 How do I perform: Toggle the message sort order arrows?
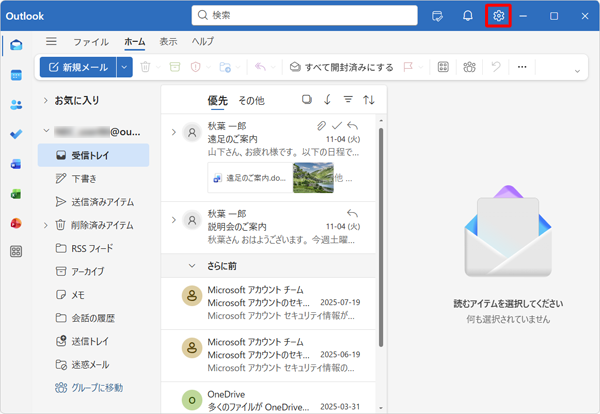tap(369, 99)
